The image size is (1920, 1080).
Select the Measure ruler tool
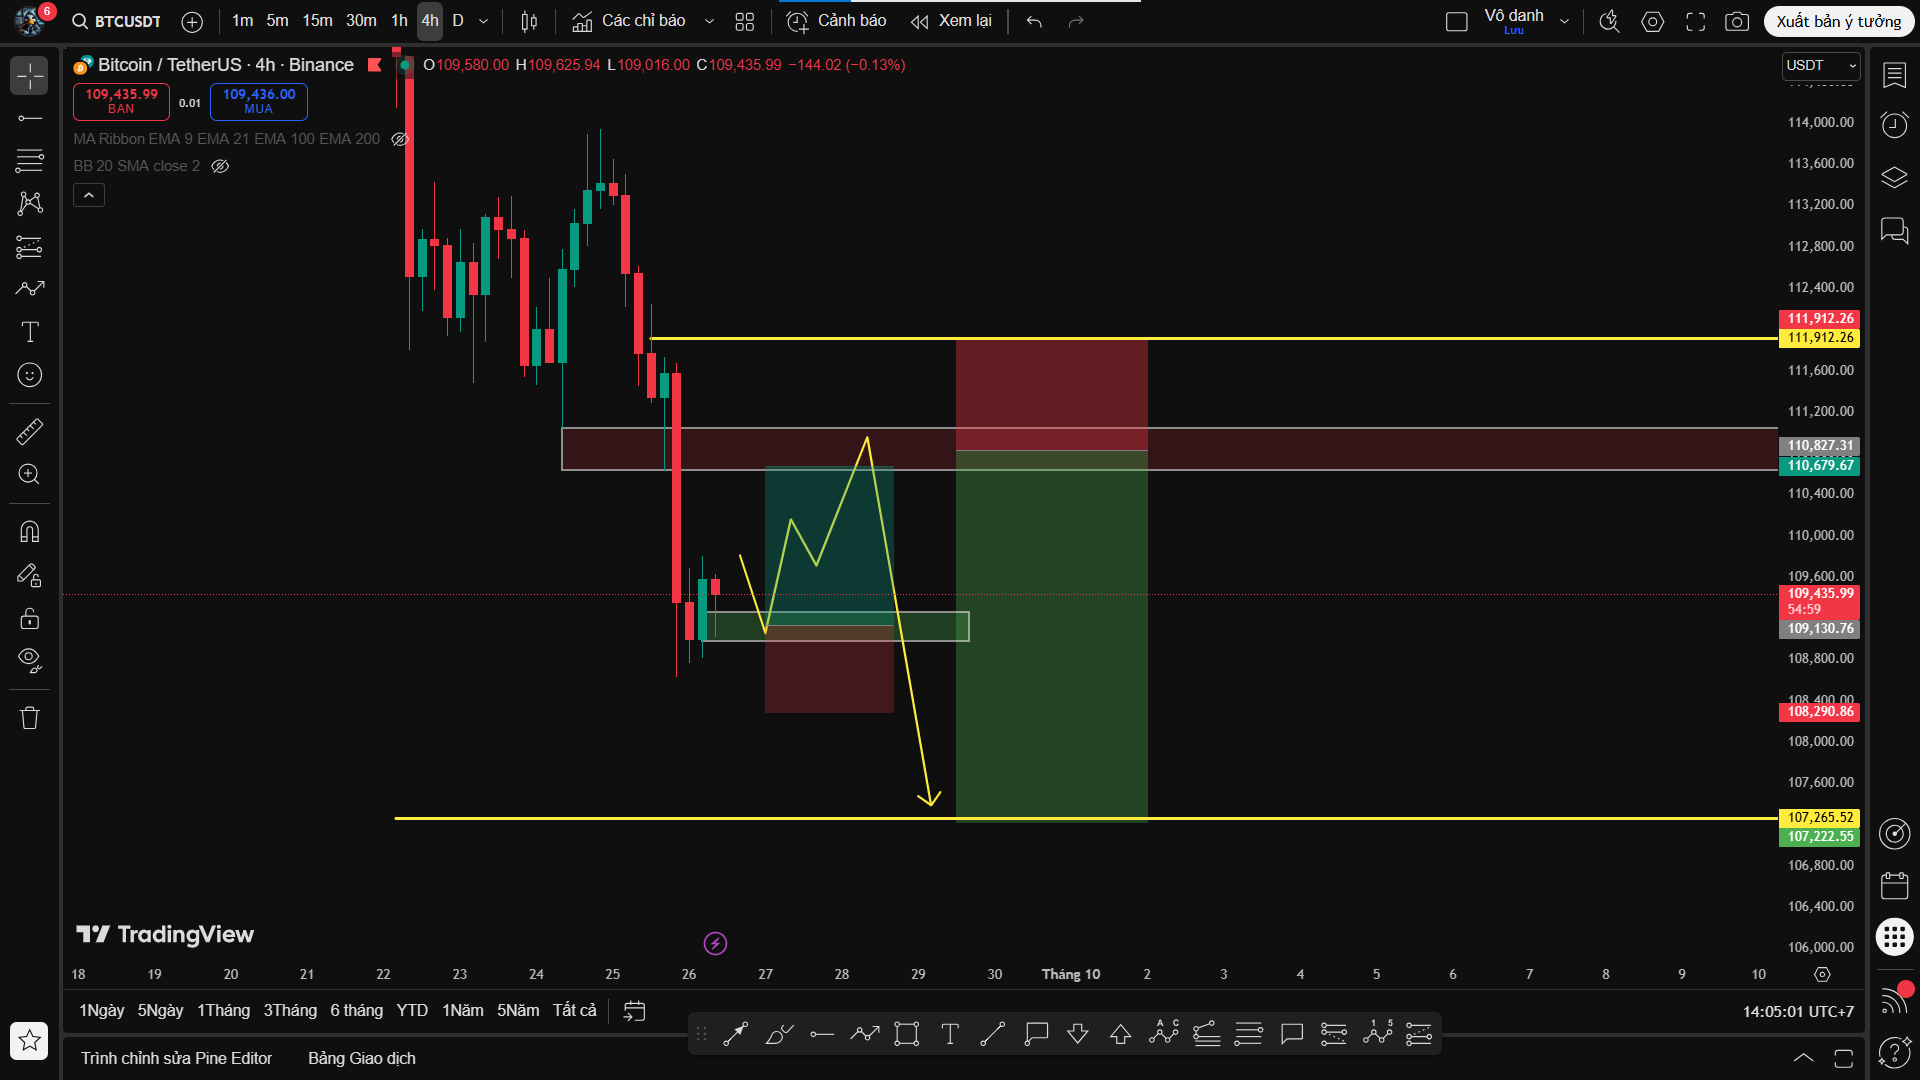click(29, 431)
